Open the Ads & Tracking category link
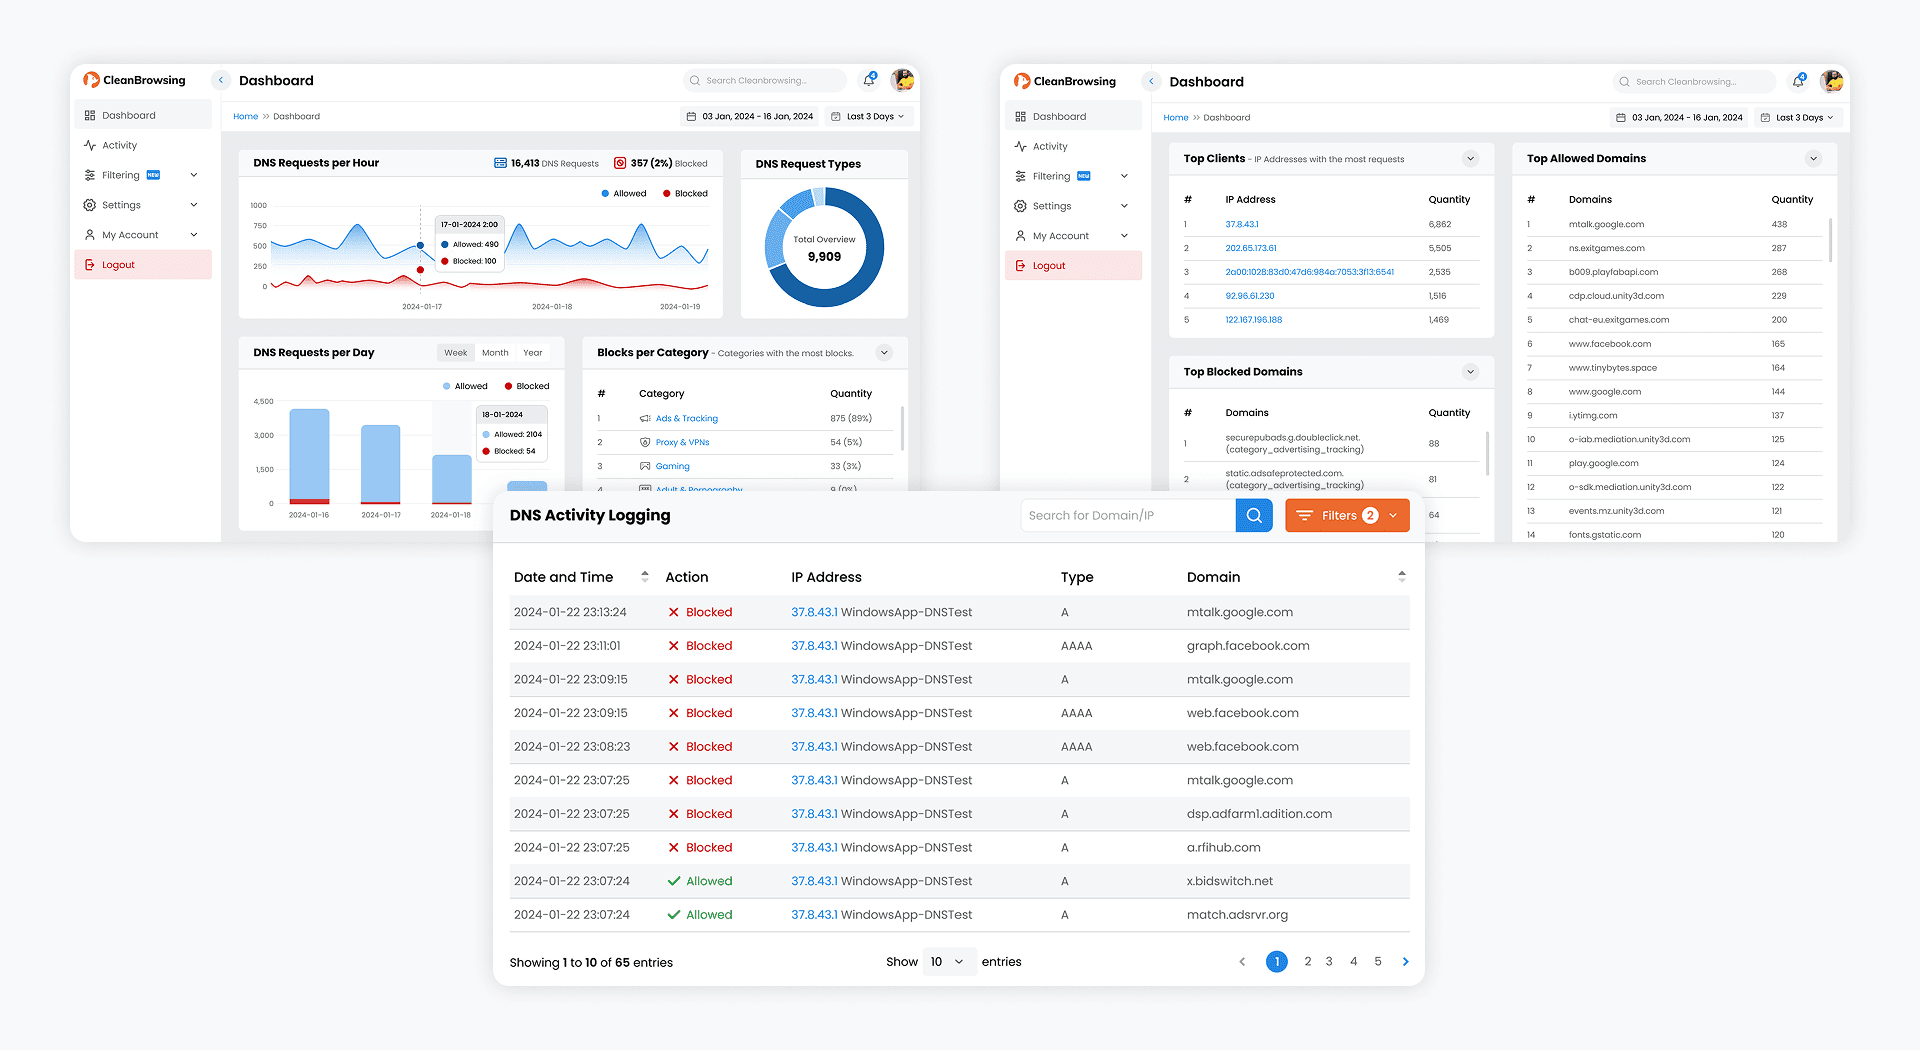This screenshot has height=1050, width=1920. coord(686,419)
